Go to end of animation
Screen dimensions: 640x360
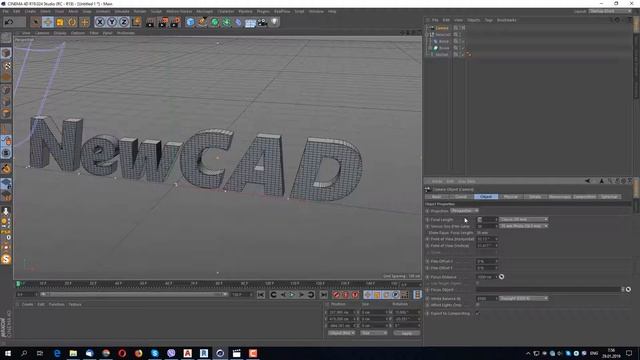(323, 294)
